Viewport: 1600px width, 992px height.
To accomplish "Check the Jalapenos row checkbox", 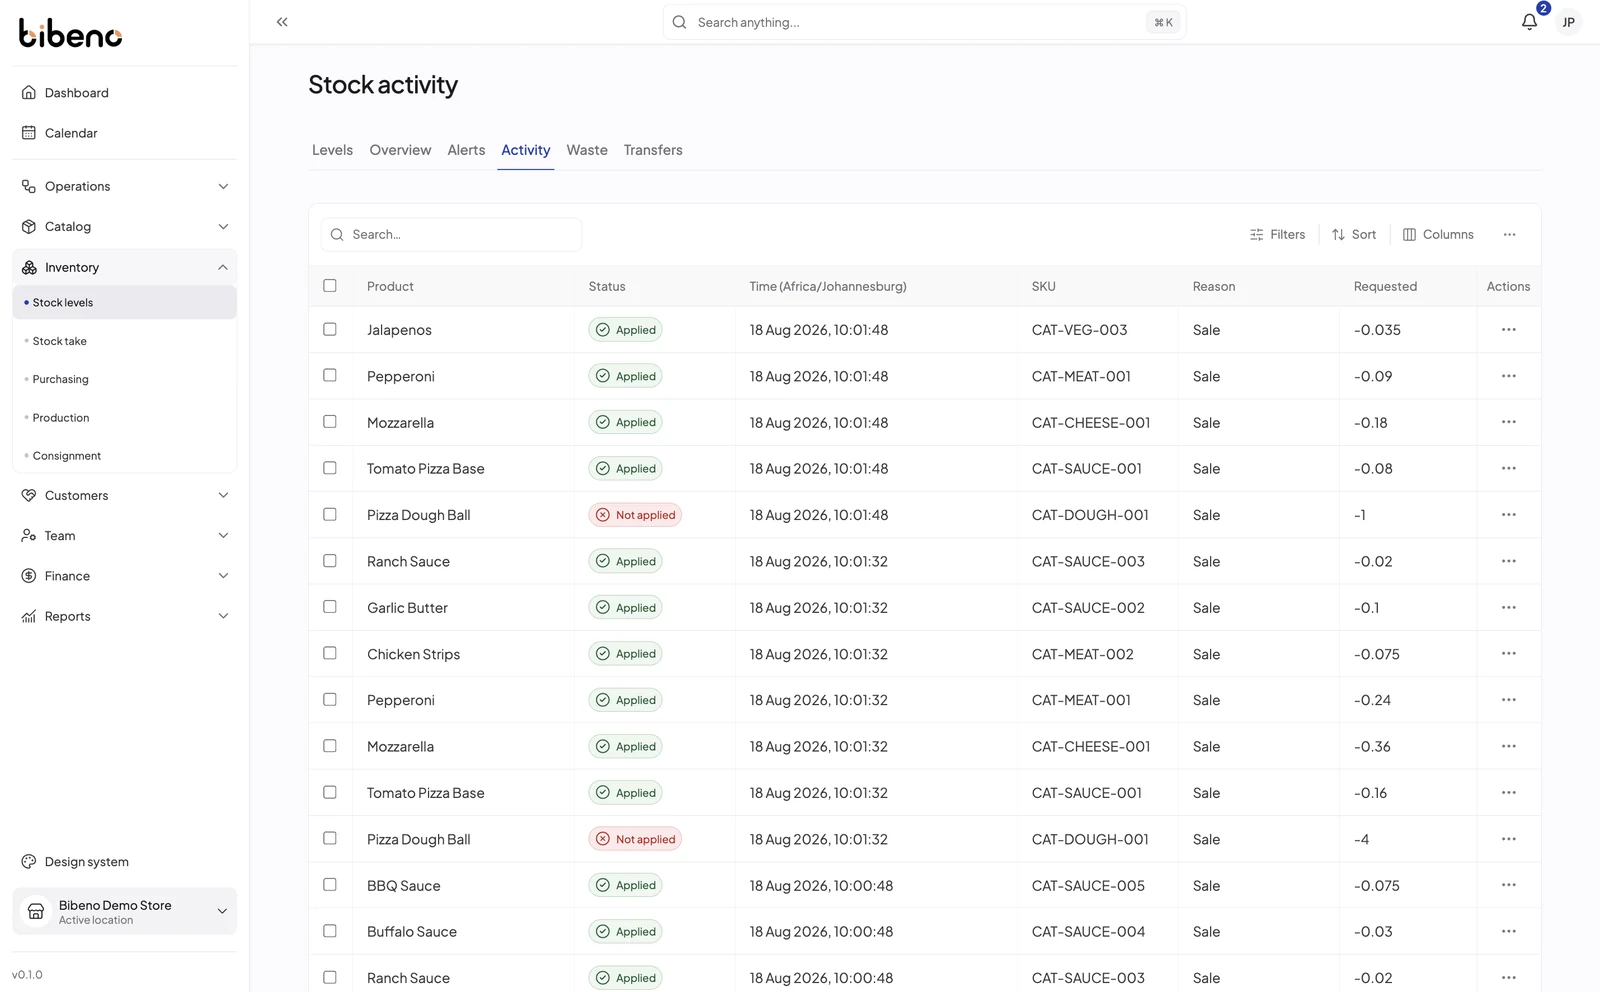I will tap(330, 329).
